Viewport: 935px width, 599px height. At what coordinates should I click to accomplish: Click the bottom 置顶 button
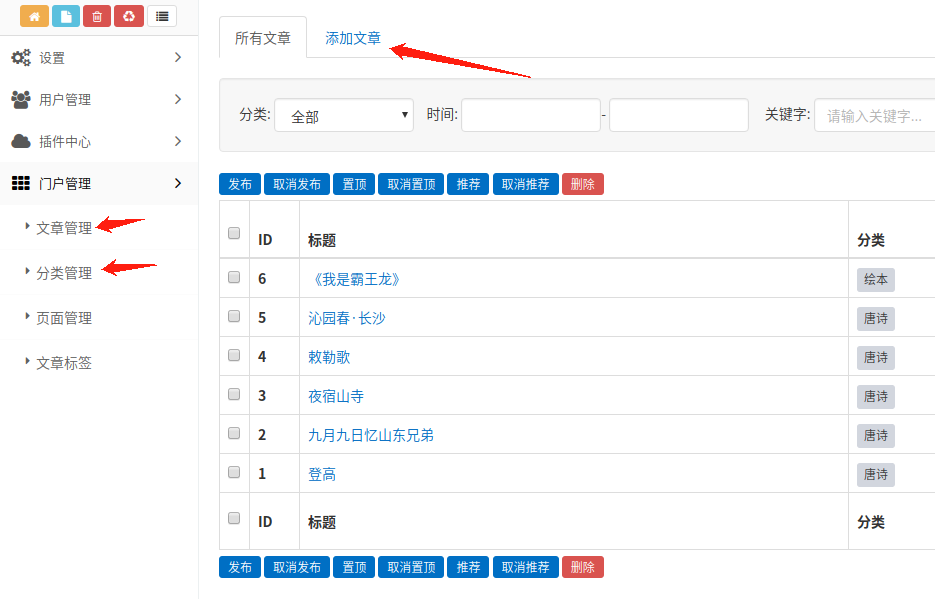tap(354, 567)
